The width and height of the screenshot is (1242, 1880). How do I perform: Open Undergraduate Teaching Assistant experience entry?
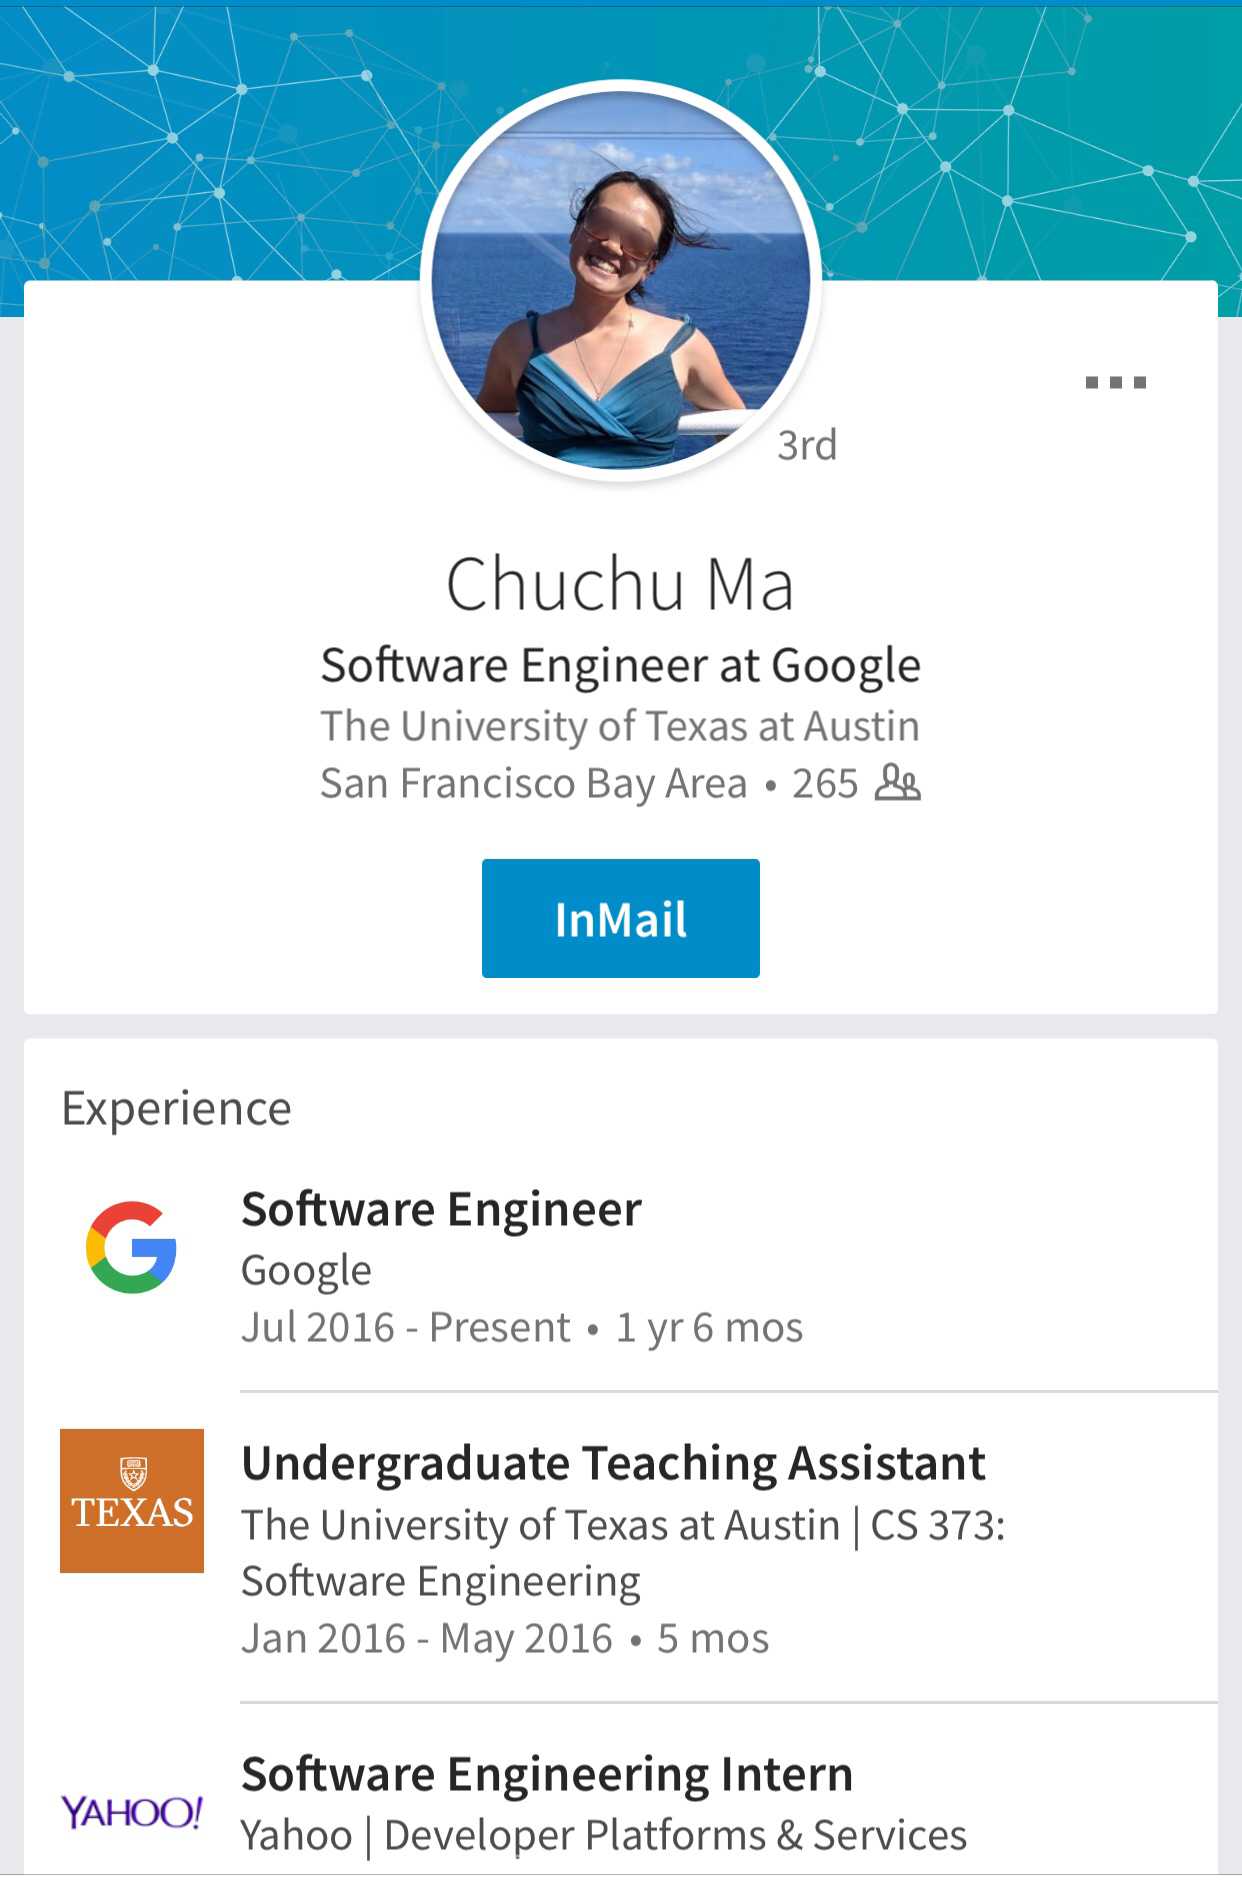[613, 1463]
